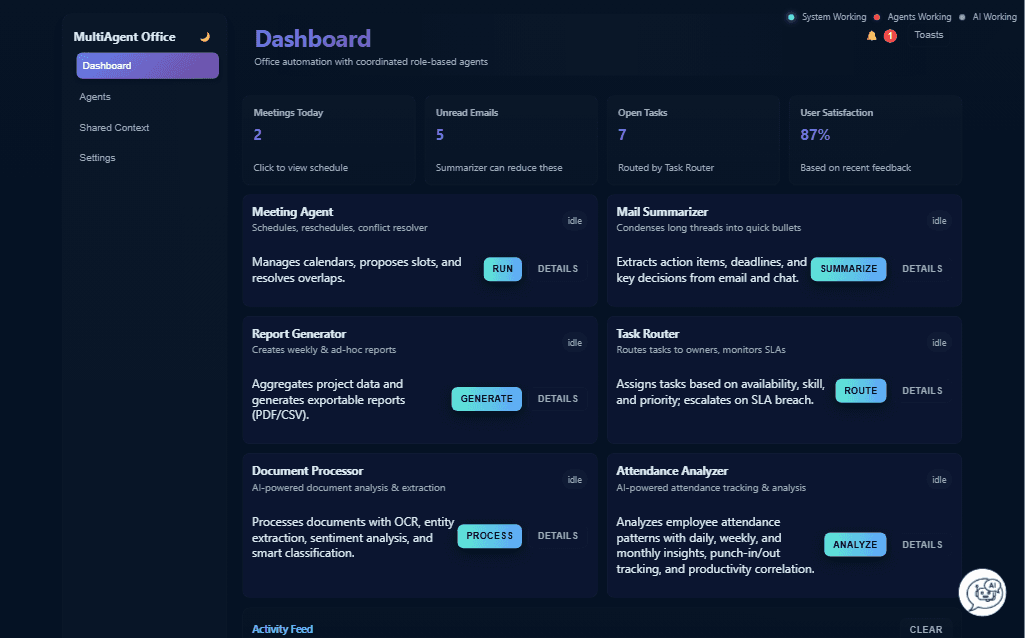Click the System Working status dot

coord(791,17)
